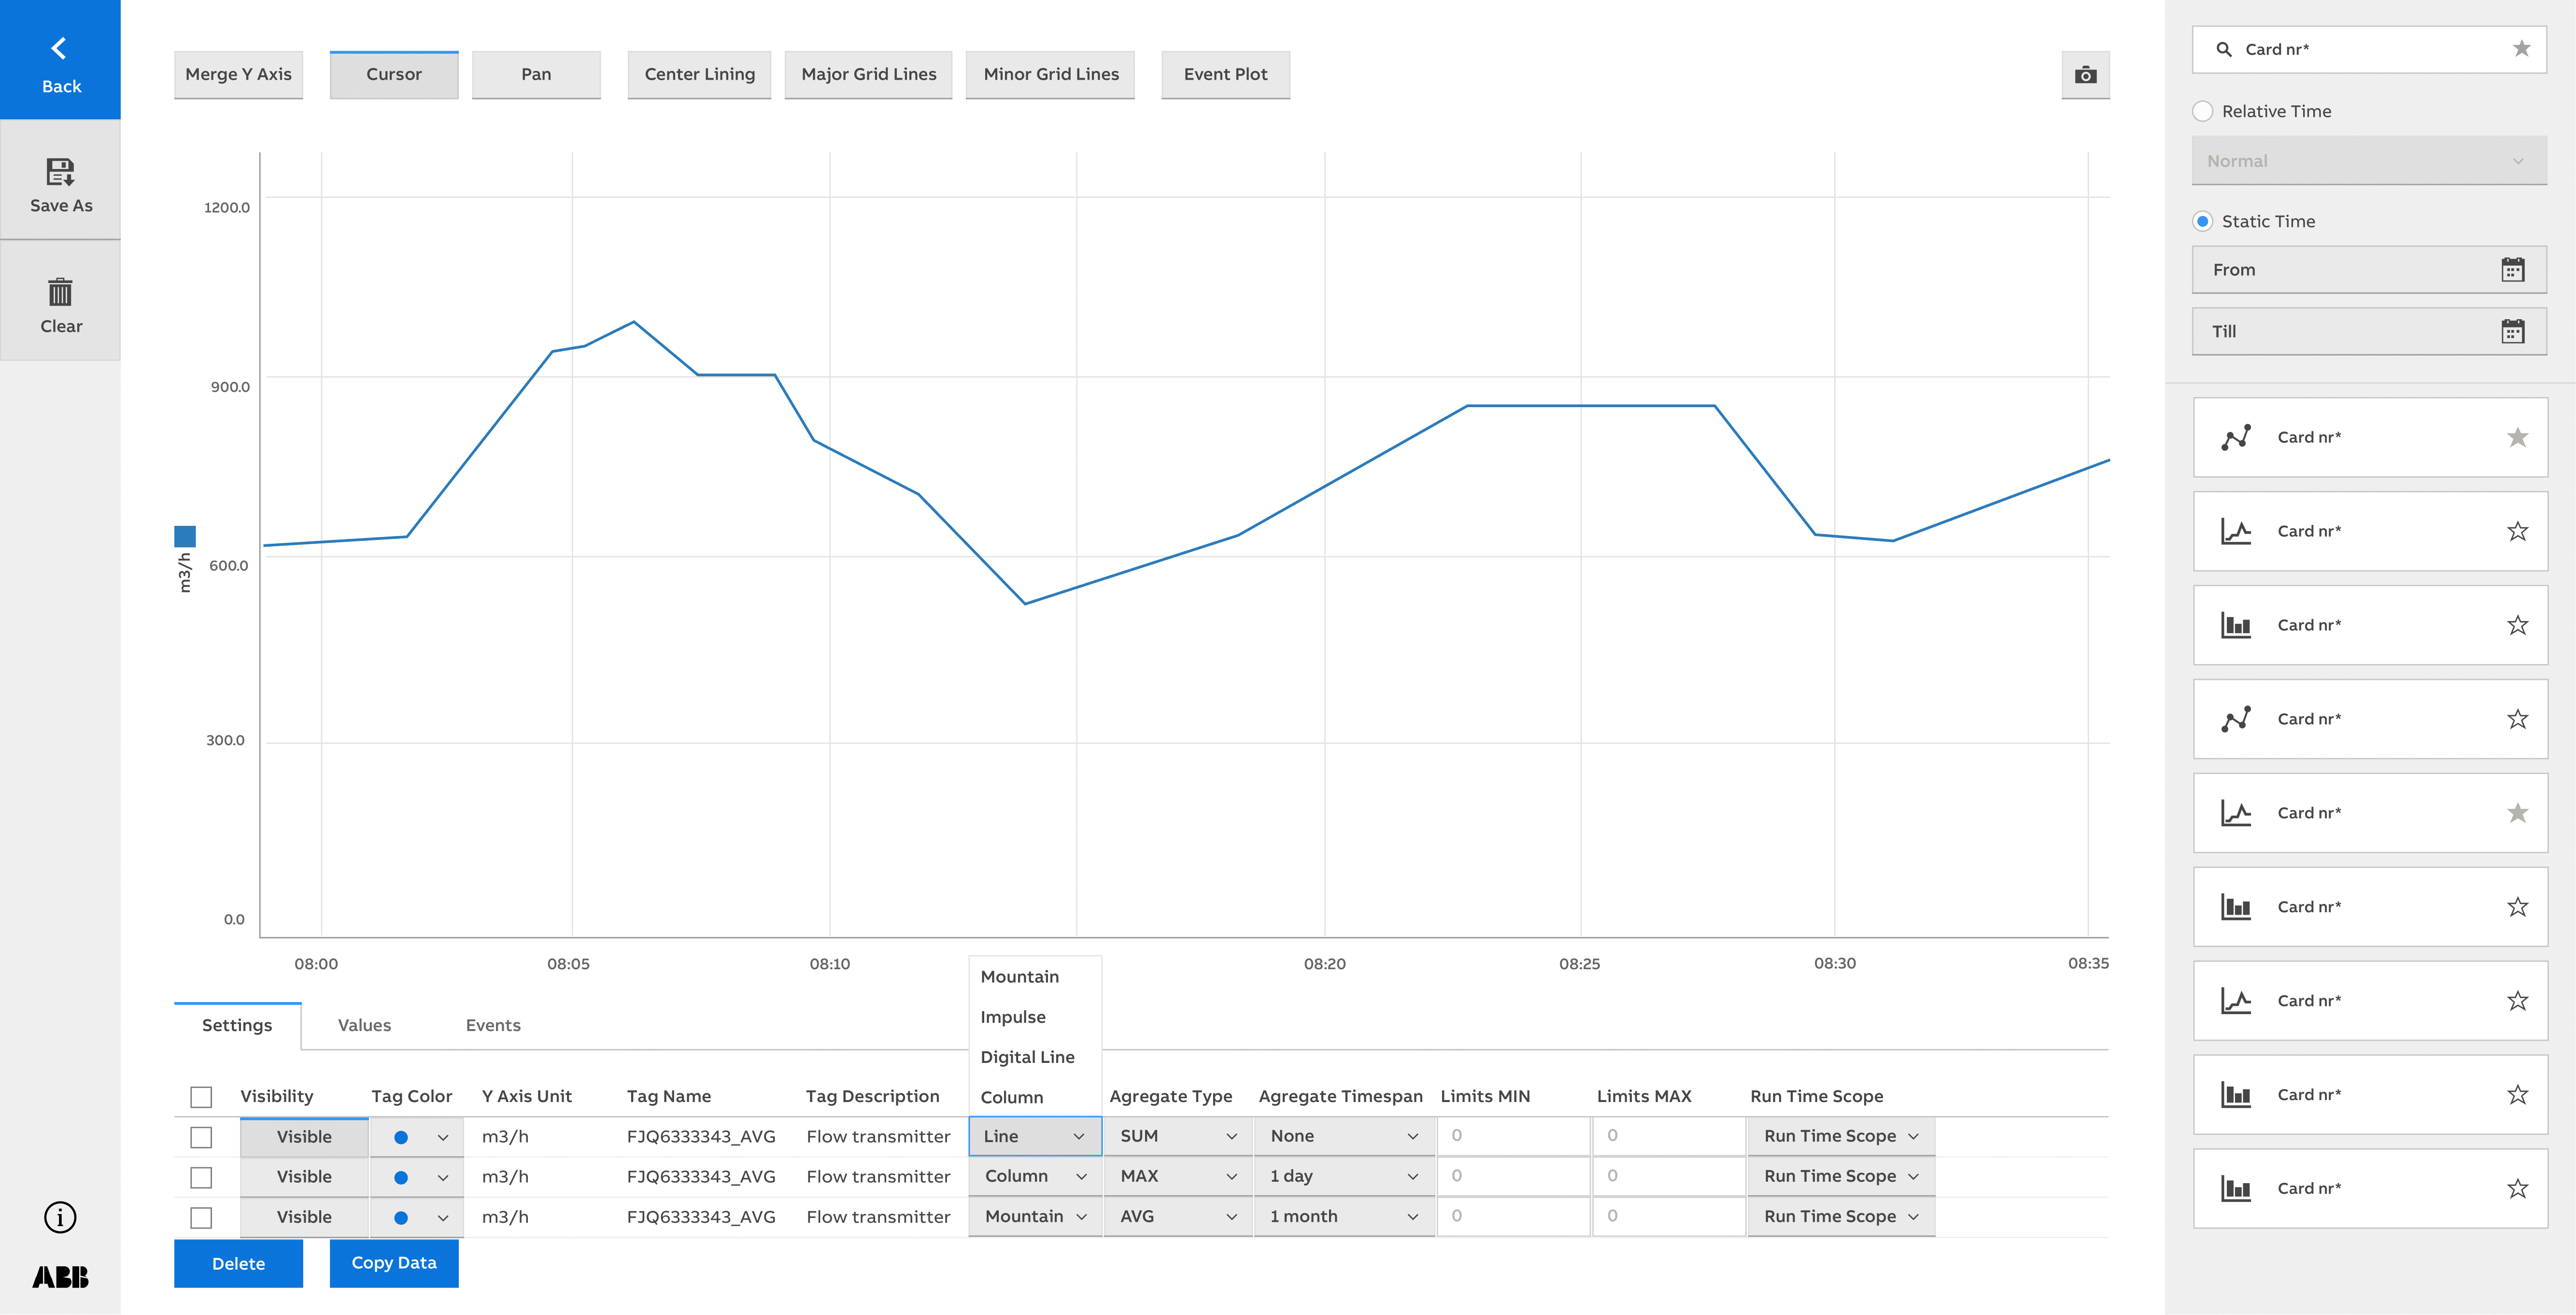Select the Static Time radio button

pyautogui.click(x=2202, y=221)
